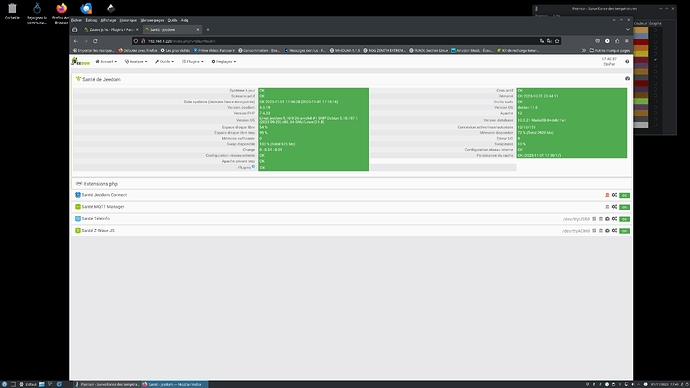Open Autres marque-pages folder

[610, 50]
